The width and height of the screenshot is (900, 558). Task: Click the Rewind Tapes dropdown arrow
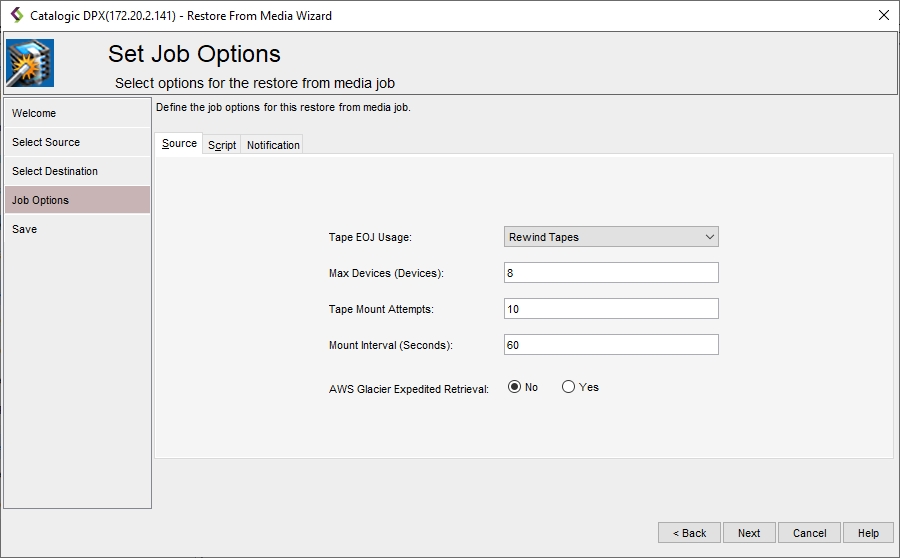click(x=709, y=237)
